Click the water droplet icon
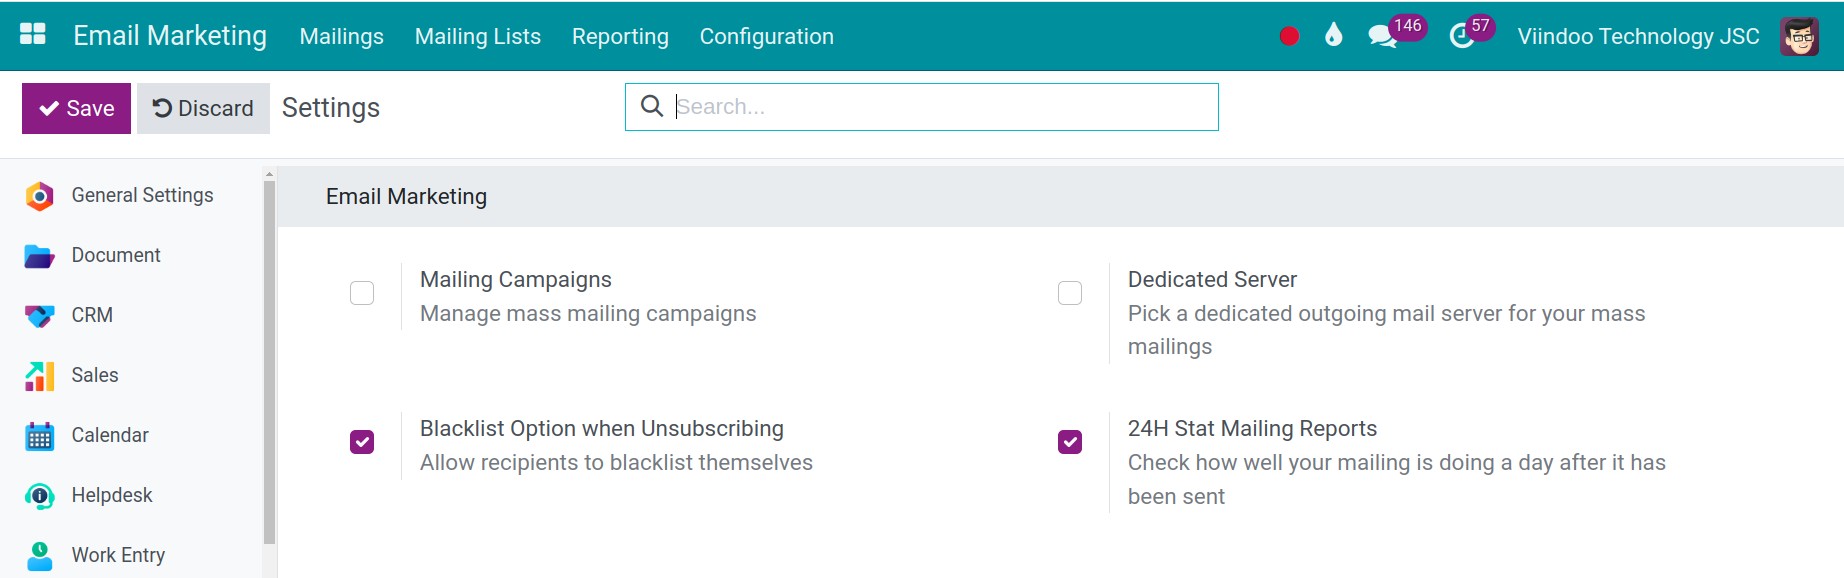Screen dimensions: 1844x578 [1333, 36]
